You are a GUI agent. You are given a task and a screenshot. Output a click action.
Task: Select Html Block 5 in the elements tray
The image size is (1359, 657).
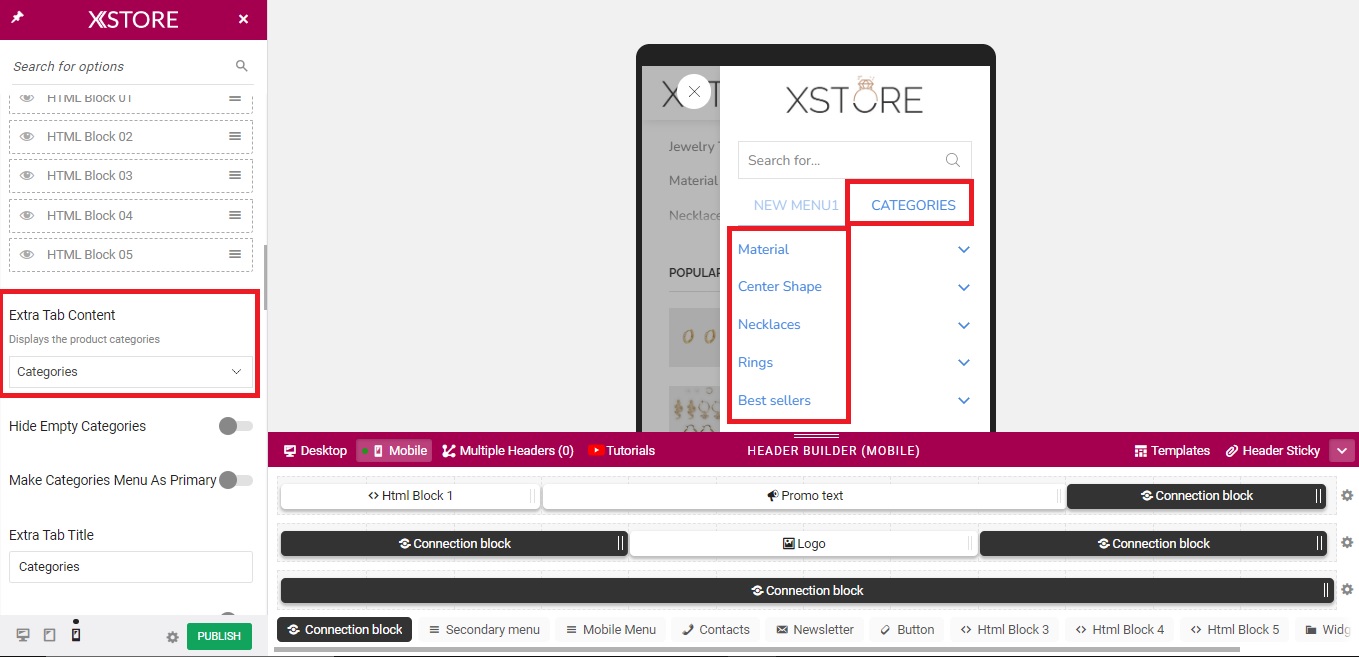click(x=1235, y=629)
